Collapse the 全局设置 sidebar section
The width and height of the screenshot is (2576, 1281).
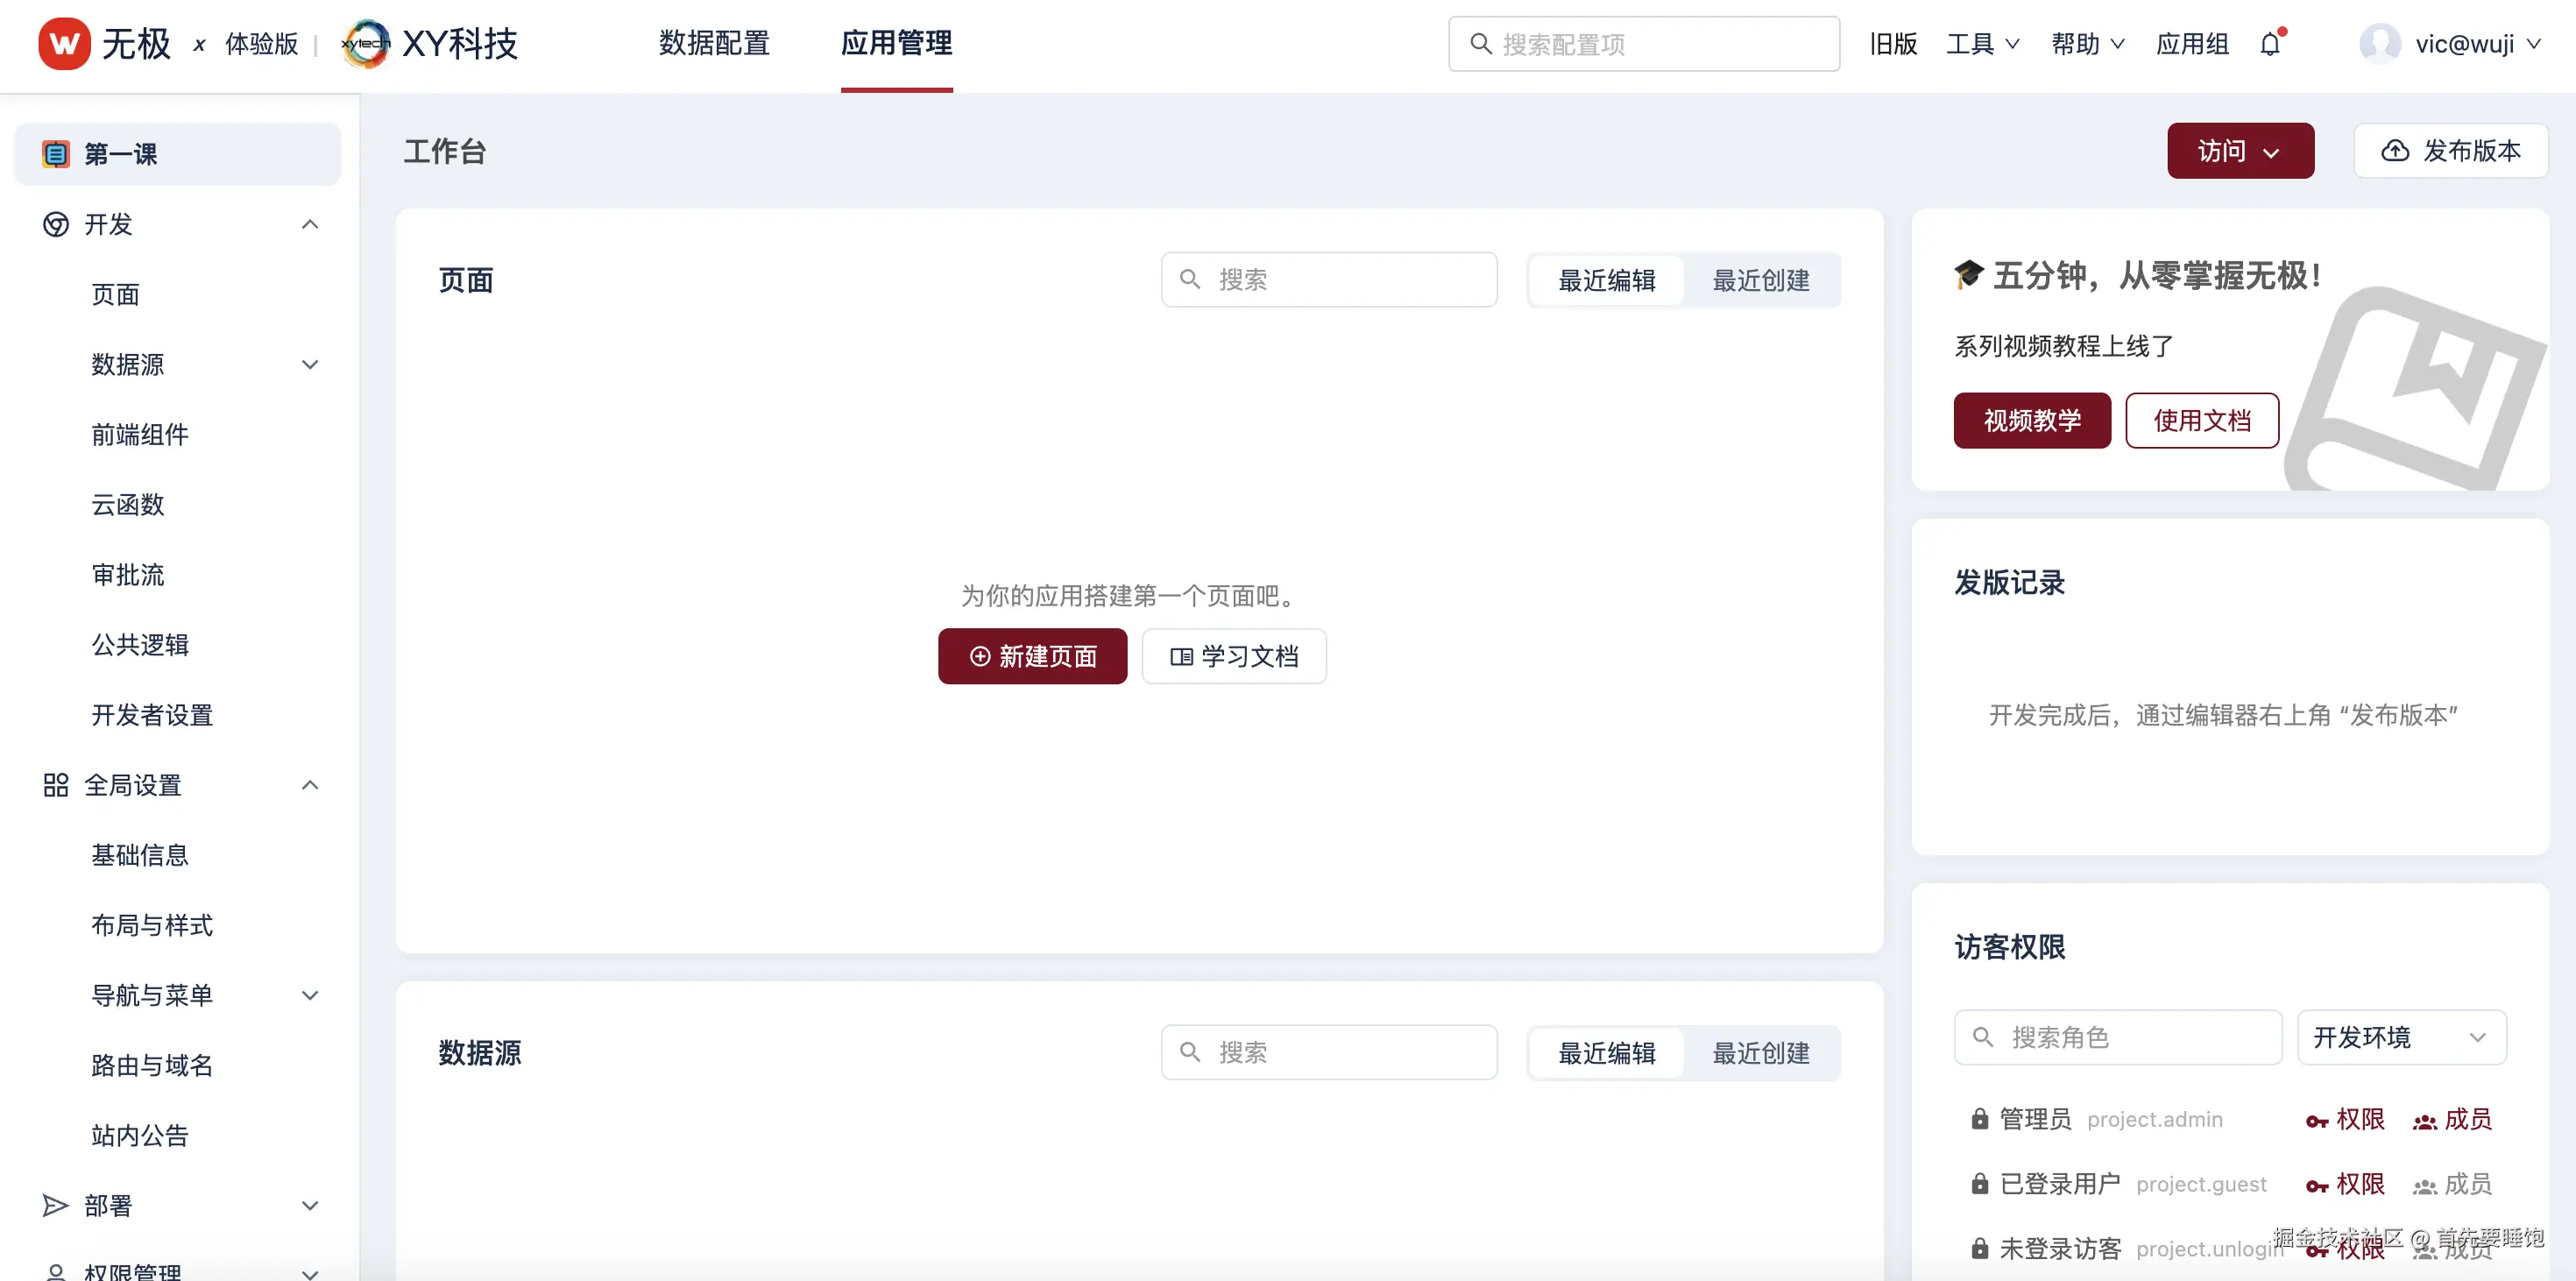pos(310,785)
